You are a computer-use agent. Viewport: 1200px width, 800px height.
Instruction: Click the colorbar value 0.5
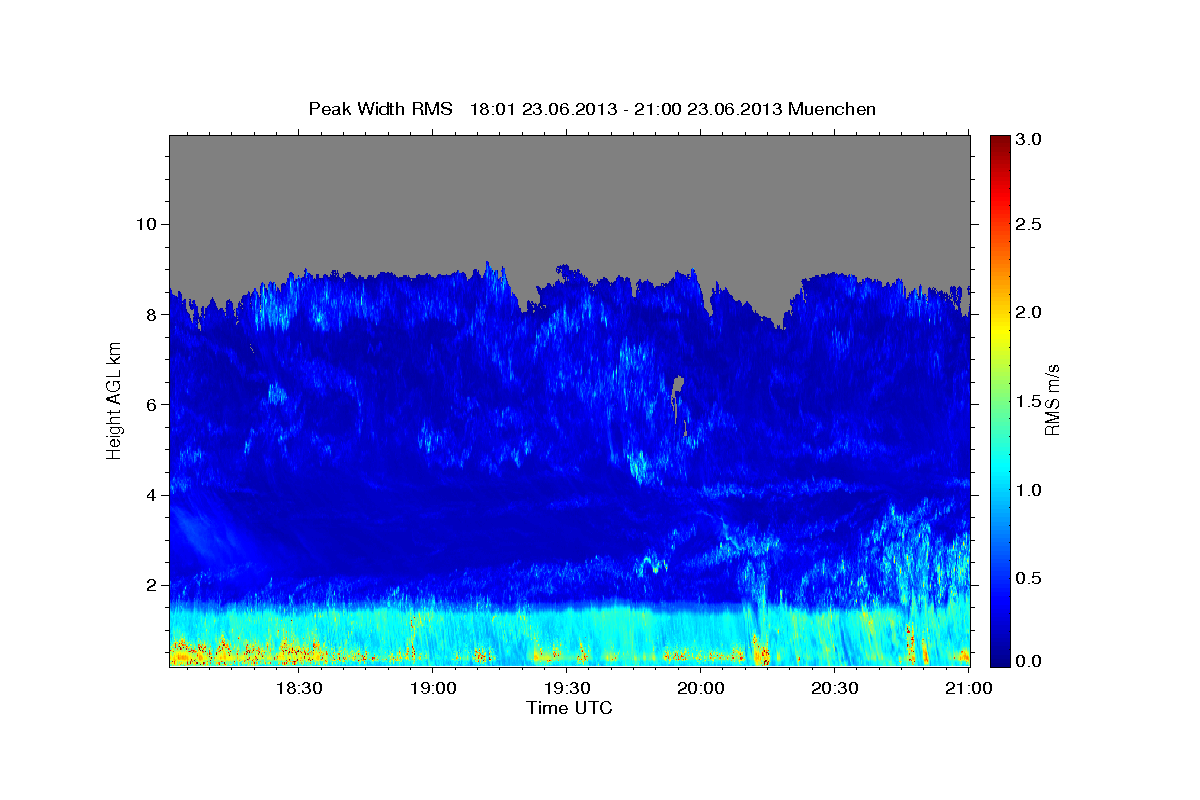[1029, 577]
